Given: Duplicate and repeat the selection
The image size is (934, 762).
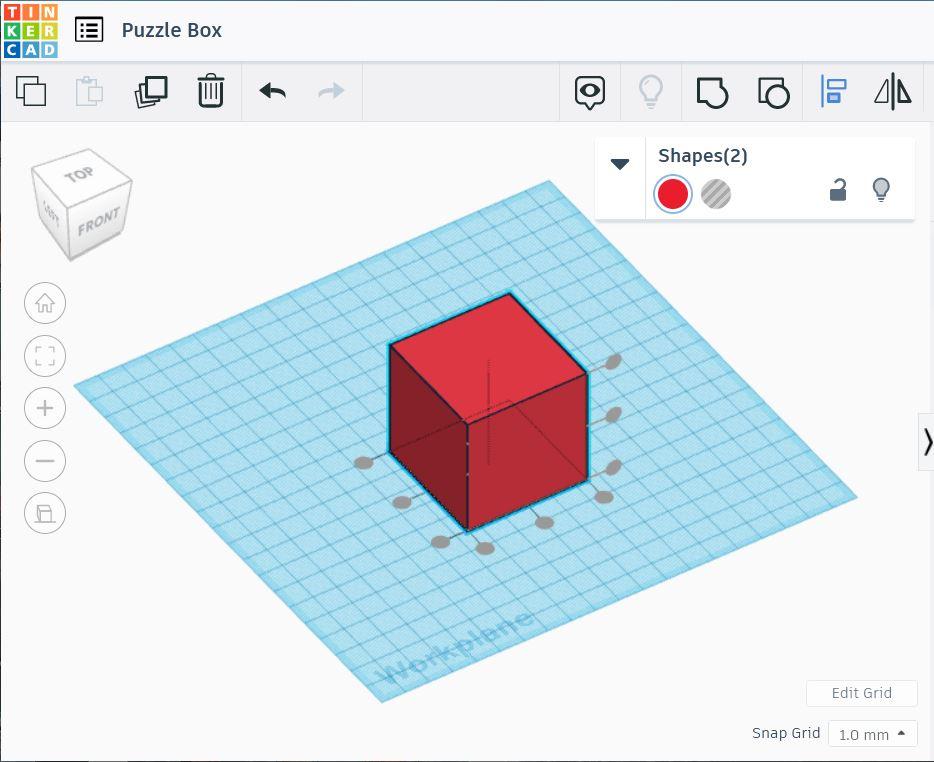Looking at the screenshot, I should click(151, 92).
